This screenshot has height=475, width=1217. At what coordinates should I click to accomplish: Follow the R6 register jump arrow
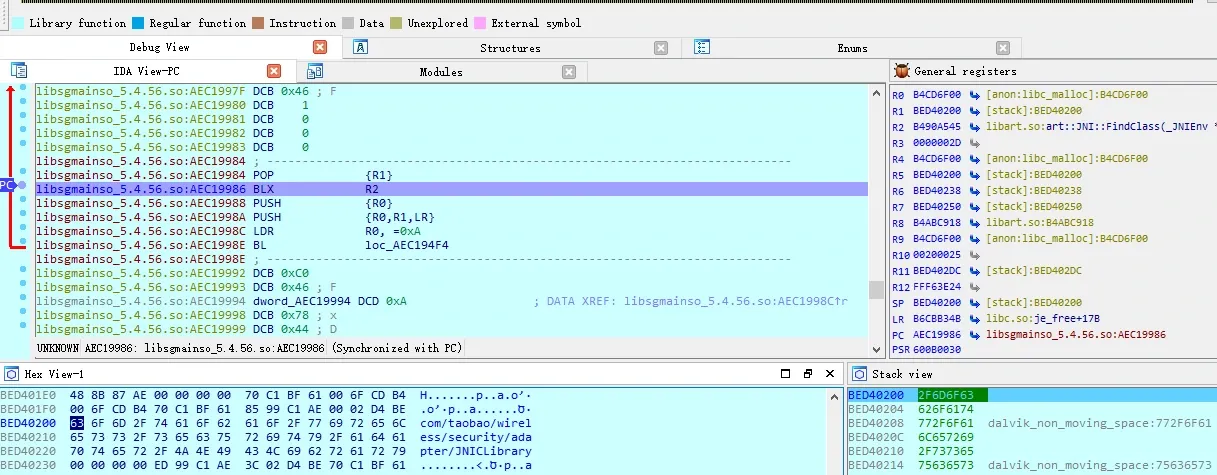[x=974, y=191]
